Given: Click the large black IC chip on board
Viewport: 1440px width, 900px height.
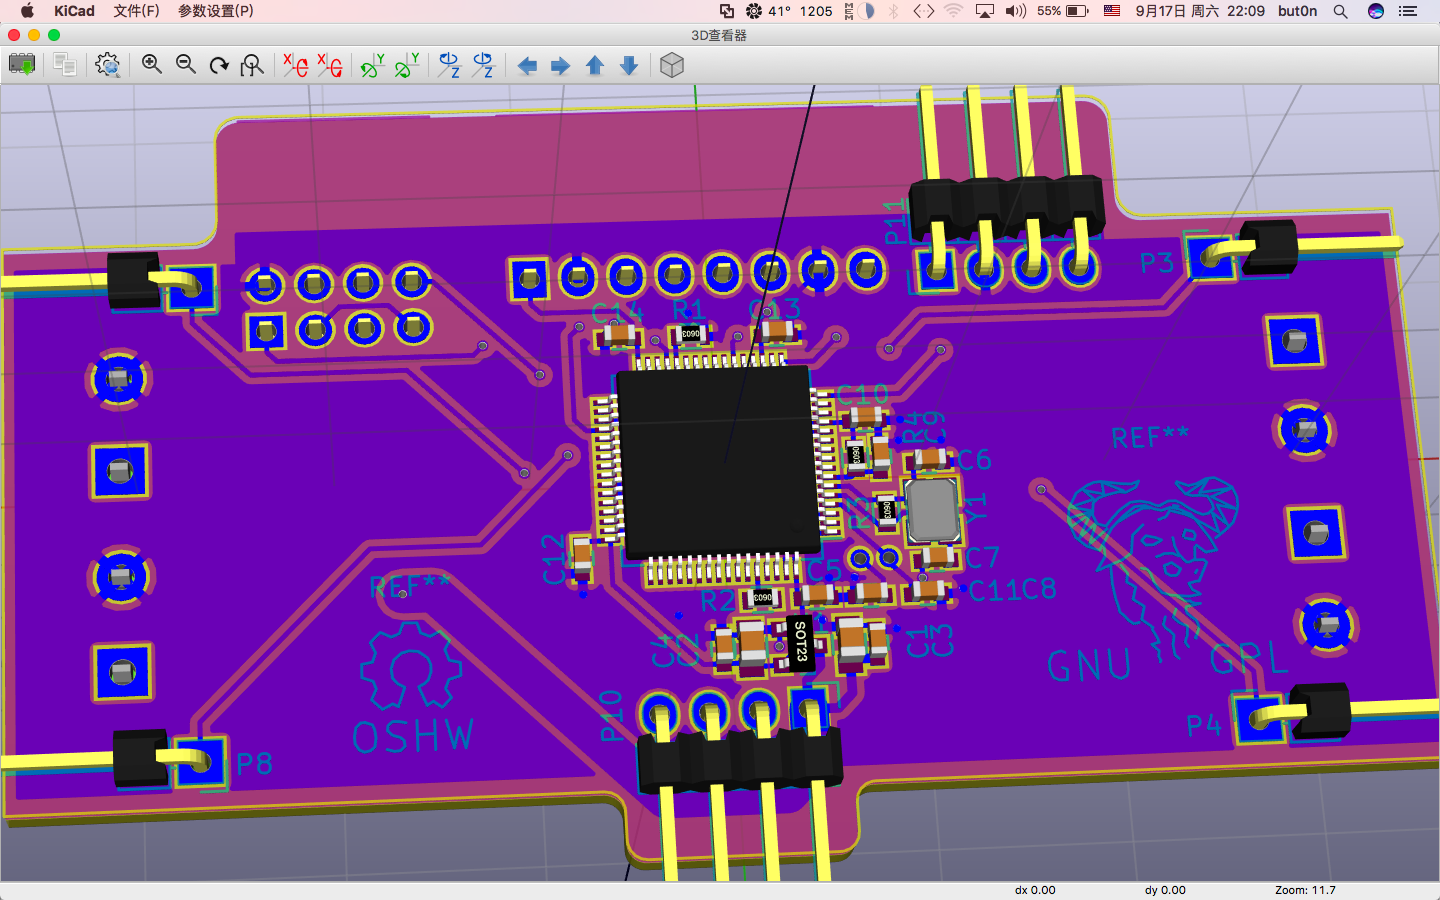Looking at the screenshot, I should 718,461.
